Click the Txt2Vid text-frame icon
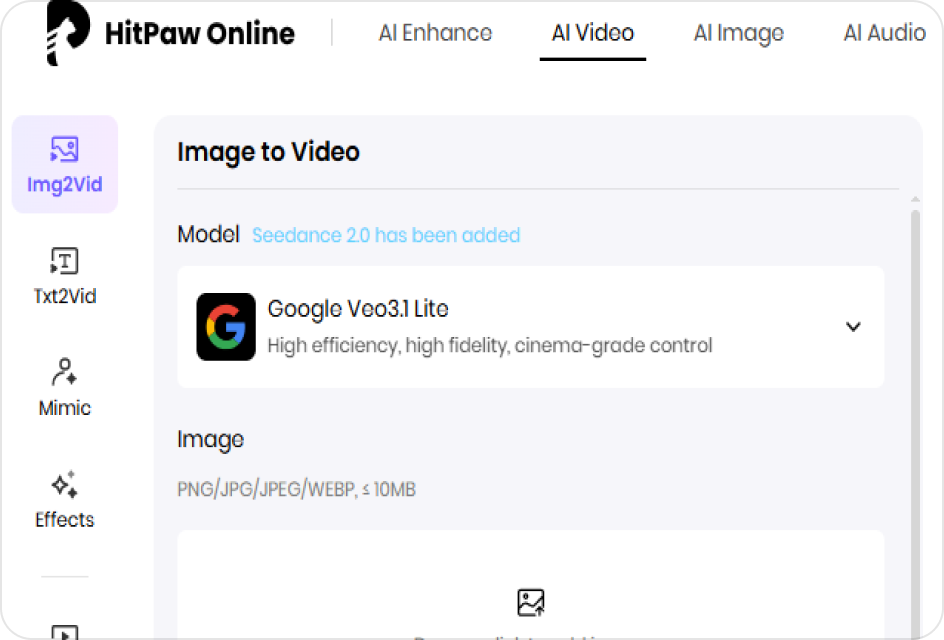Image resolution: width=944 pixels, height=640 pixels. pyautogui.click(x=64, y=258)
